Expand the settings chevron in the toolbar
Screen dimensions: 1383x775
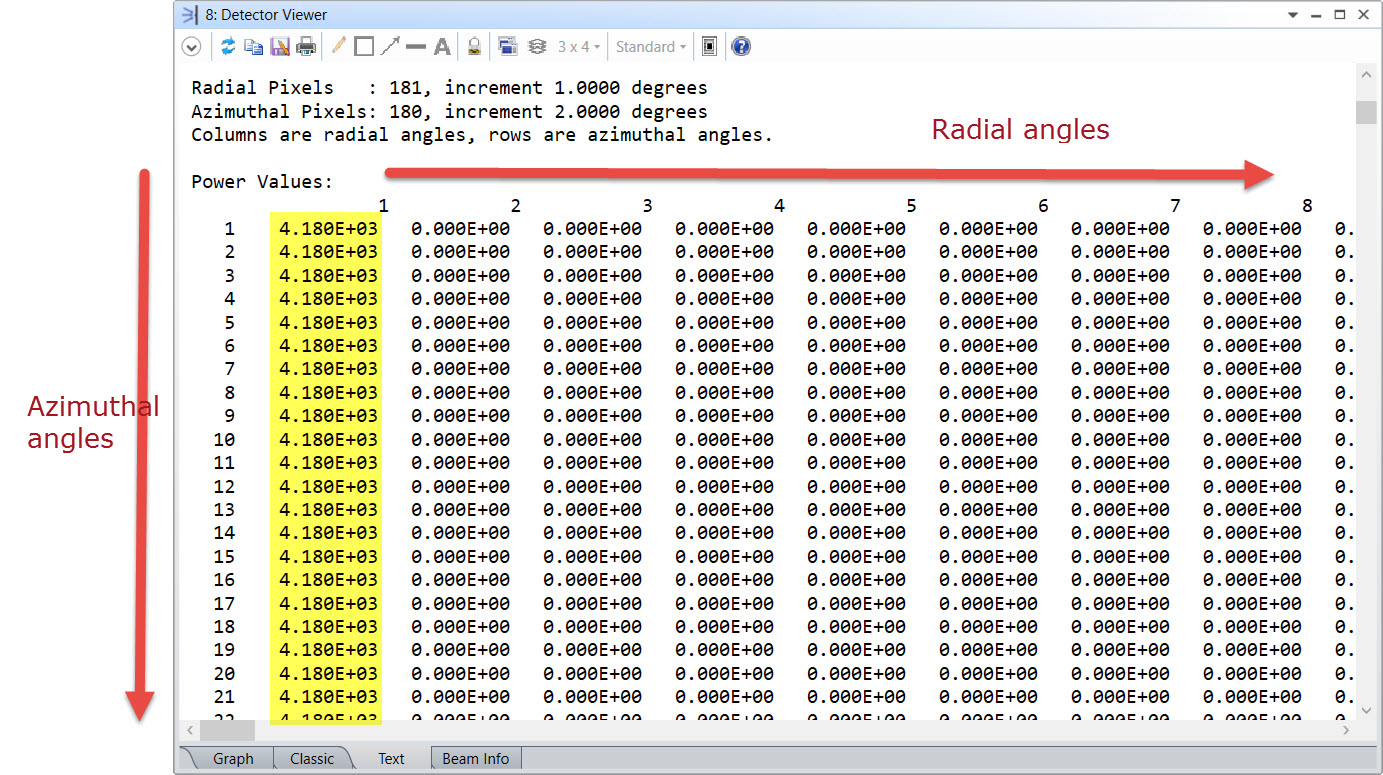[x=190, y=47]
